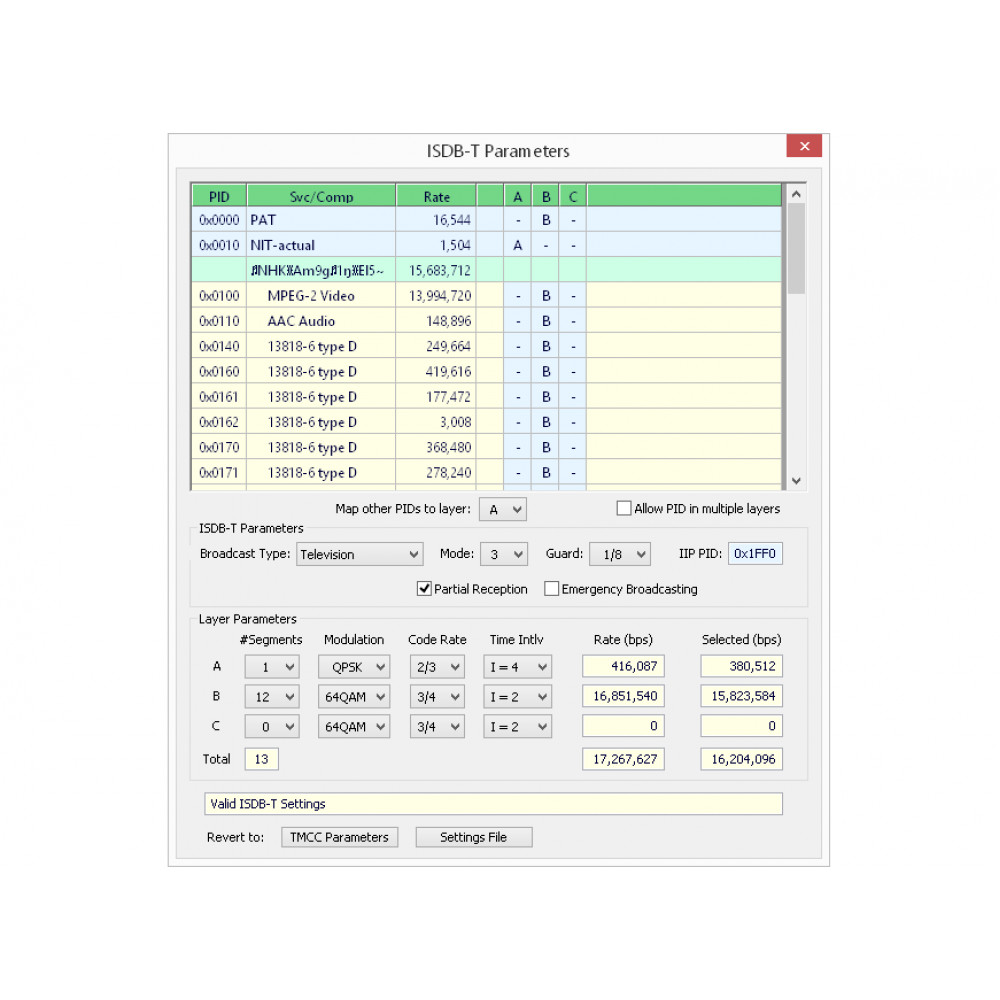1000x1000 pixels.
Task: Click the Settings File button
Action: click(473, 837)
